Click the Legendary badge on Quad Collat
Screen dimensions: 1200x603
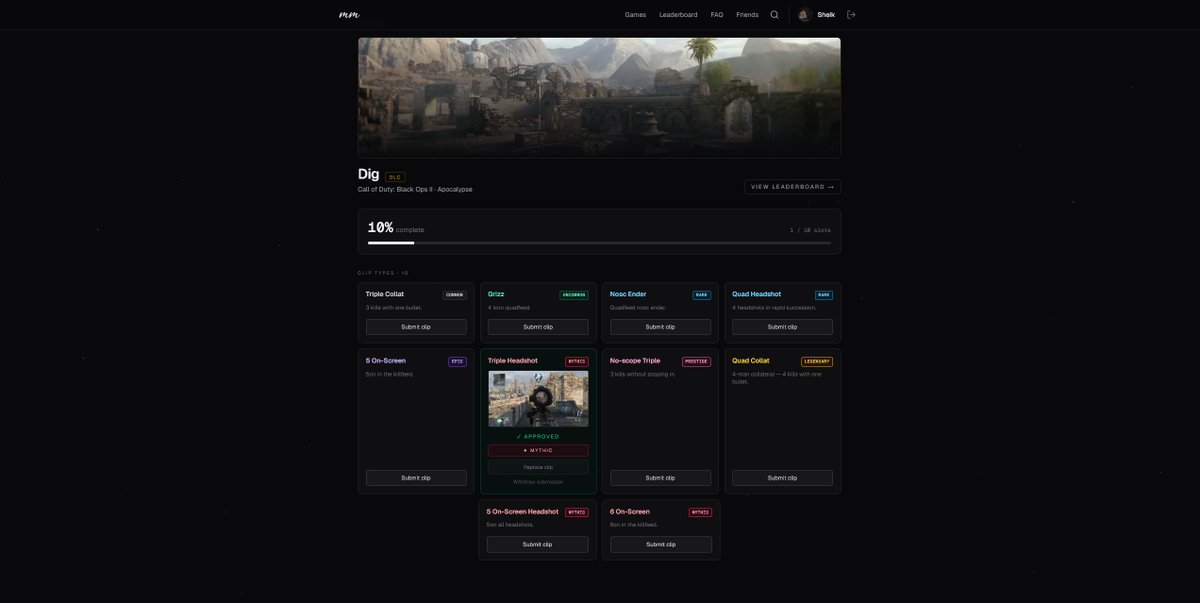817,362
